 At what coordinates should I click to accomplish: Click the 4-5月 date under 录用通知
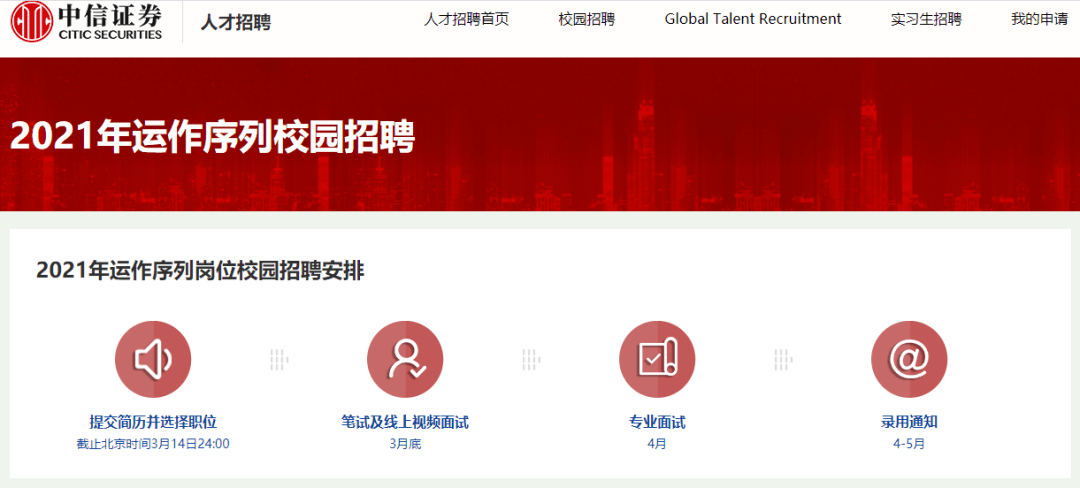pos(909,444)
